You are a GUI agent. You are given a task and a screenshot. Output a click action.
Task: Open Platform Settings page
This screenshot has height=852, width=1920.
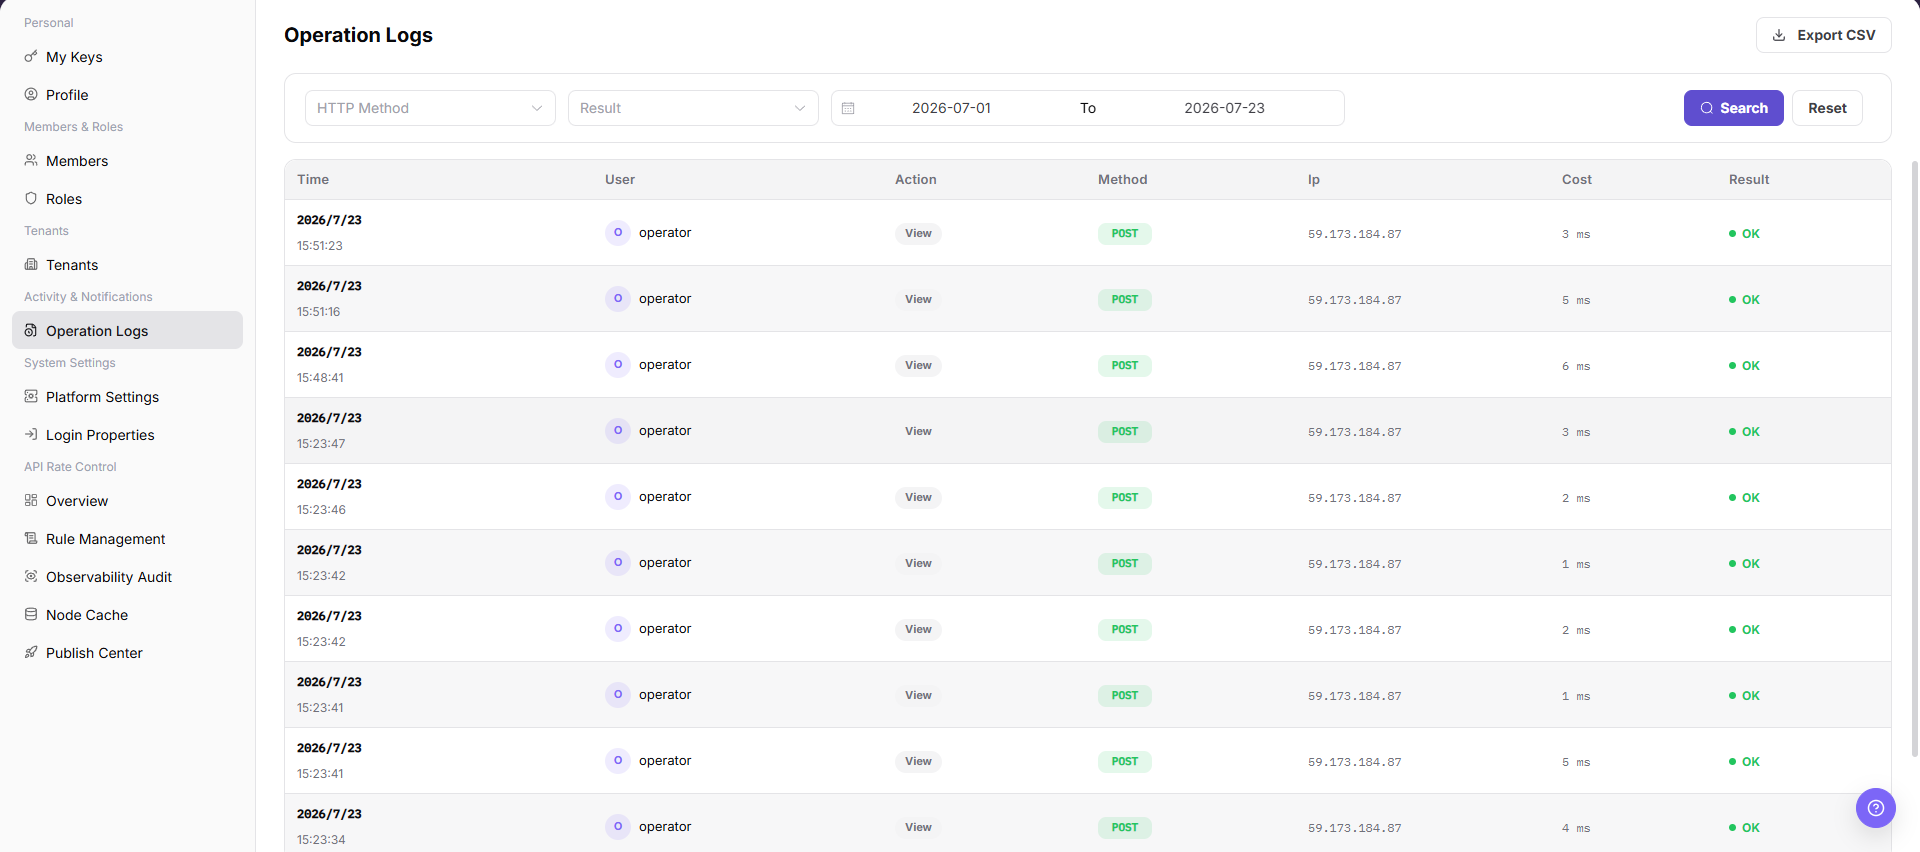click(x=127, y=397)
